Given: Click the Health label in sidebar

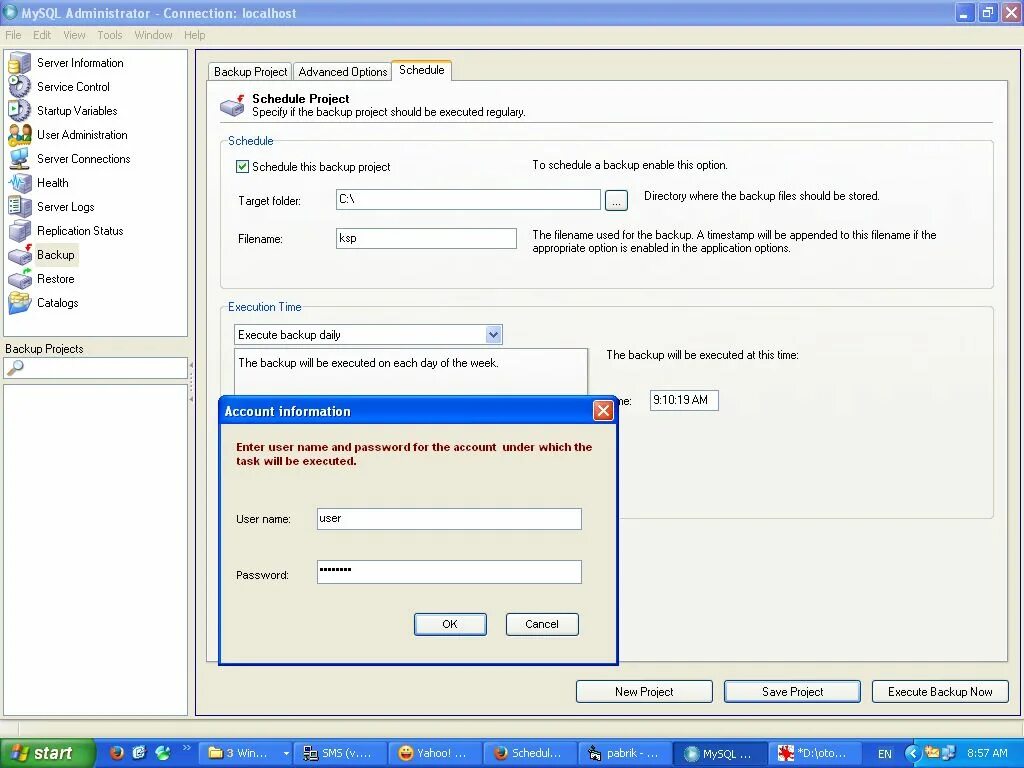Looking at the screenshot, I should 52,183.
